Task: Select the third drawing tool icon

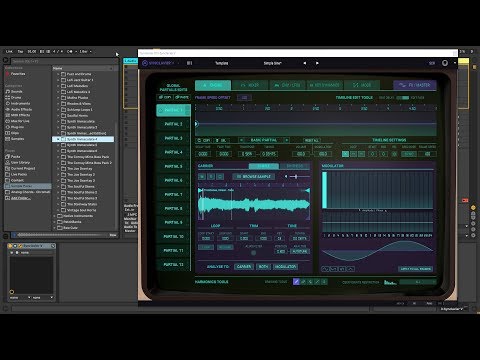Action: [x=310, y=282]
